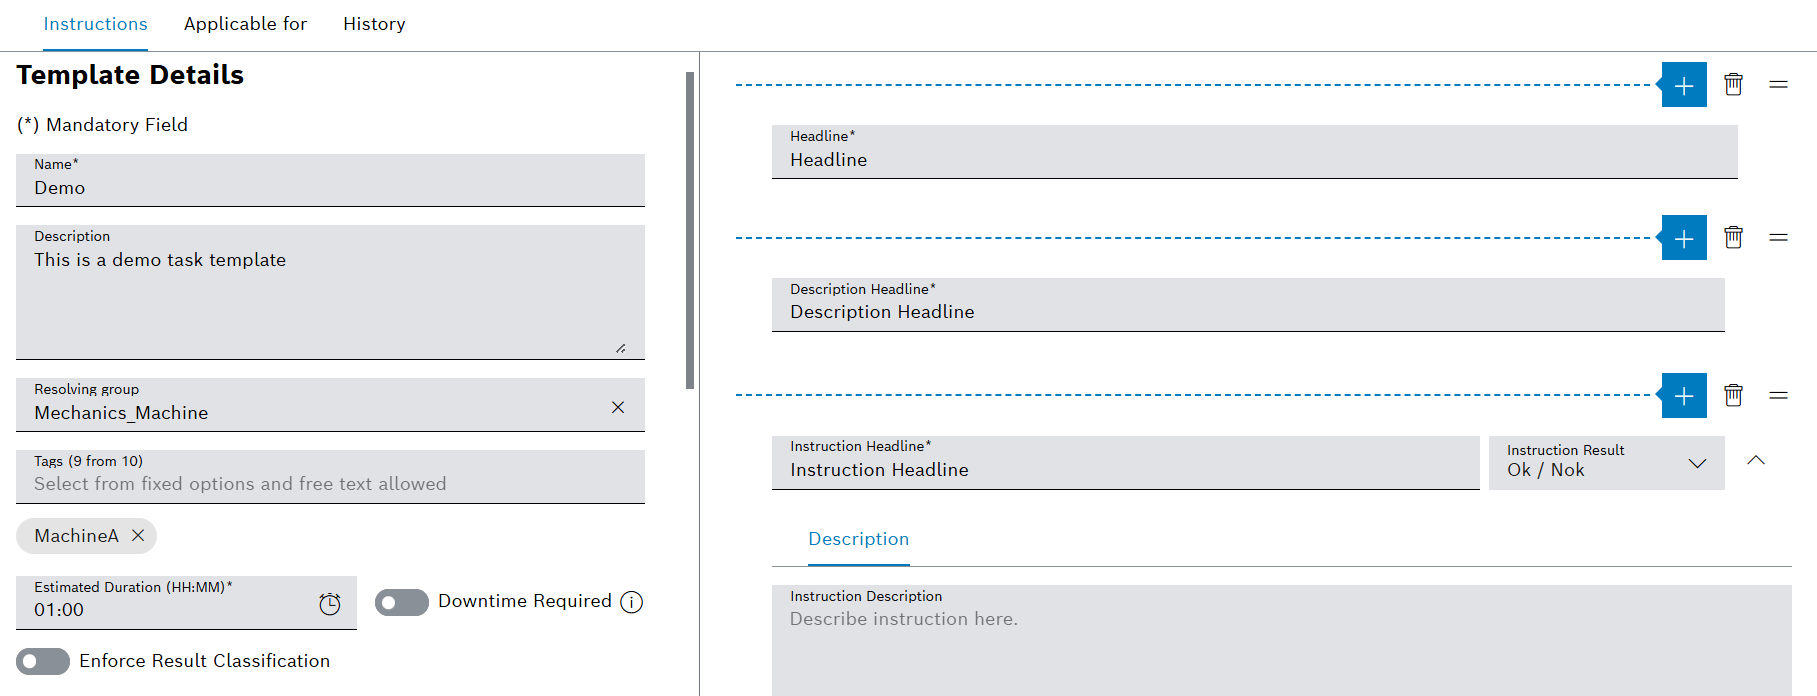Collapse the instruction section with the chevron
Viewport: 1817px width, 696px height.
(x=1756, y=460)
